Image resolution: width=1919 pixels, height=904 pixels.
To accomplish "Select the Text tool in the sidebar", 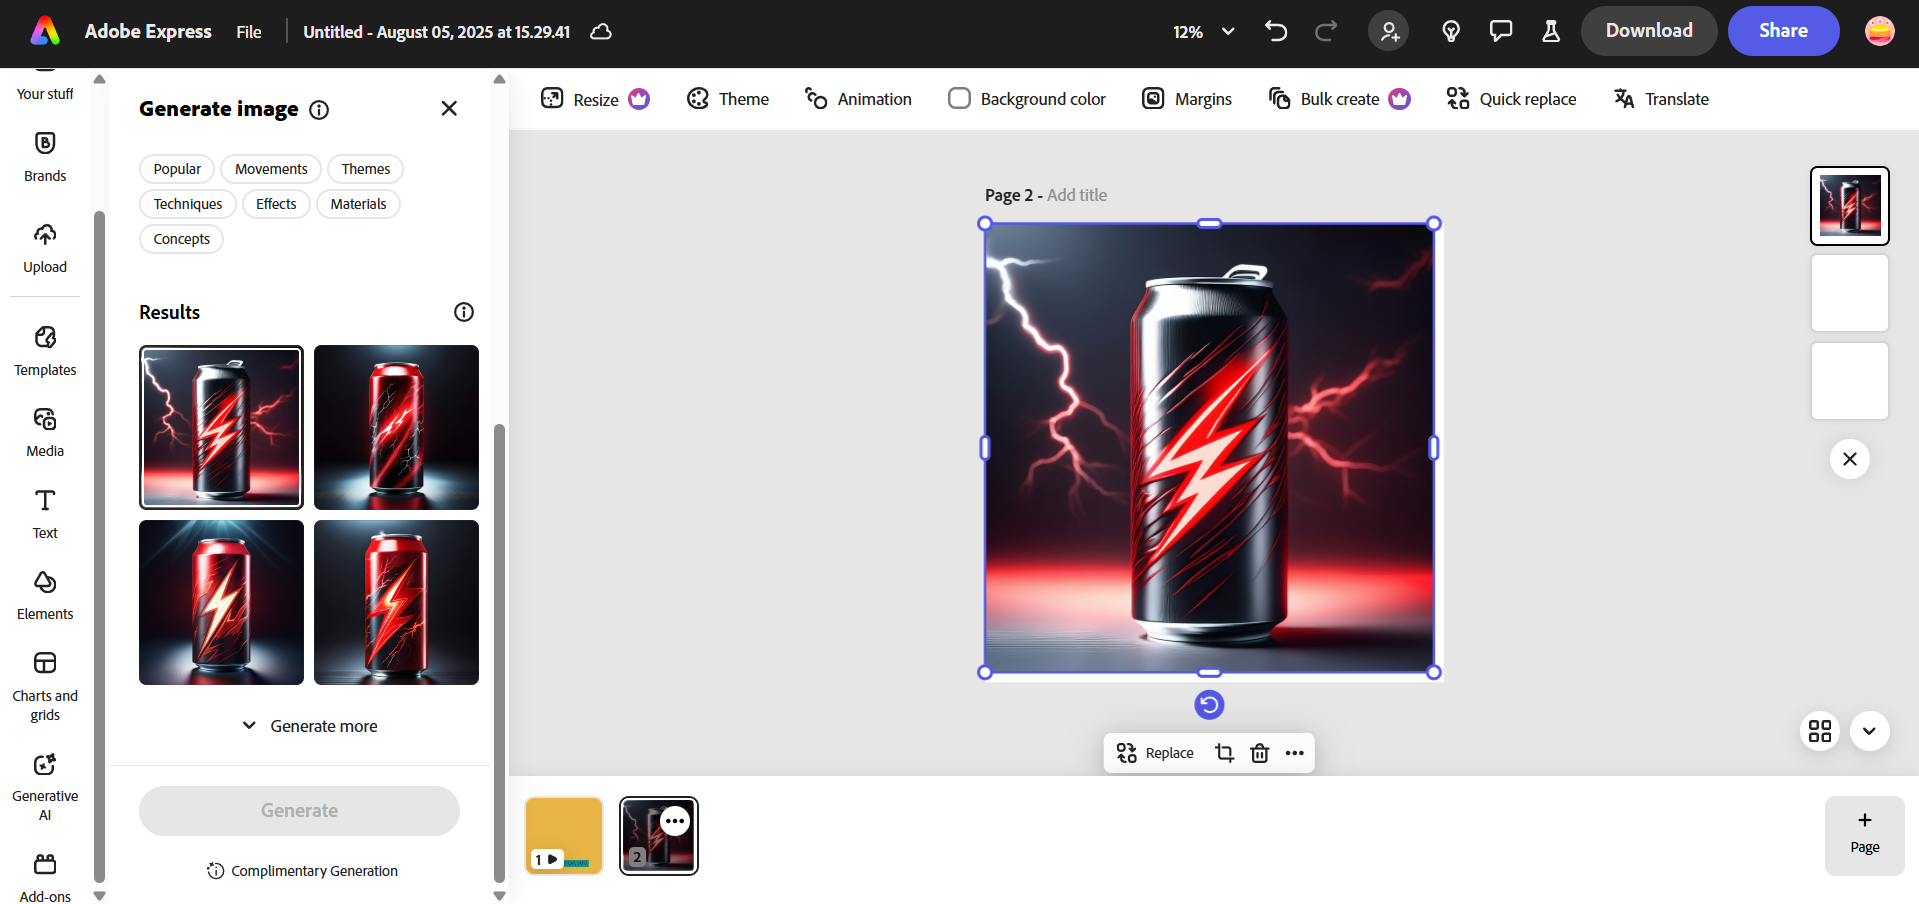I will (x=44, y=512).
